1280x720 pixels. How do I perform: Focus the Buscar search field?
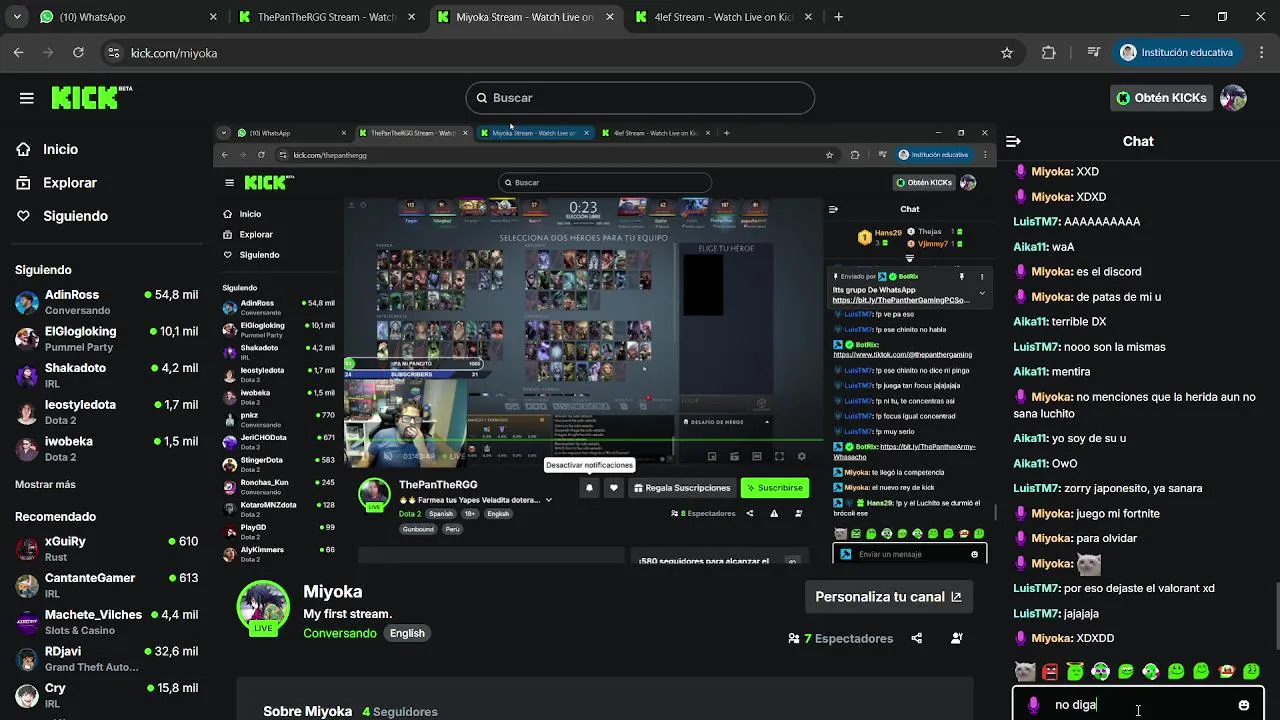pyautogui.click(x=640, y=98)
